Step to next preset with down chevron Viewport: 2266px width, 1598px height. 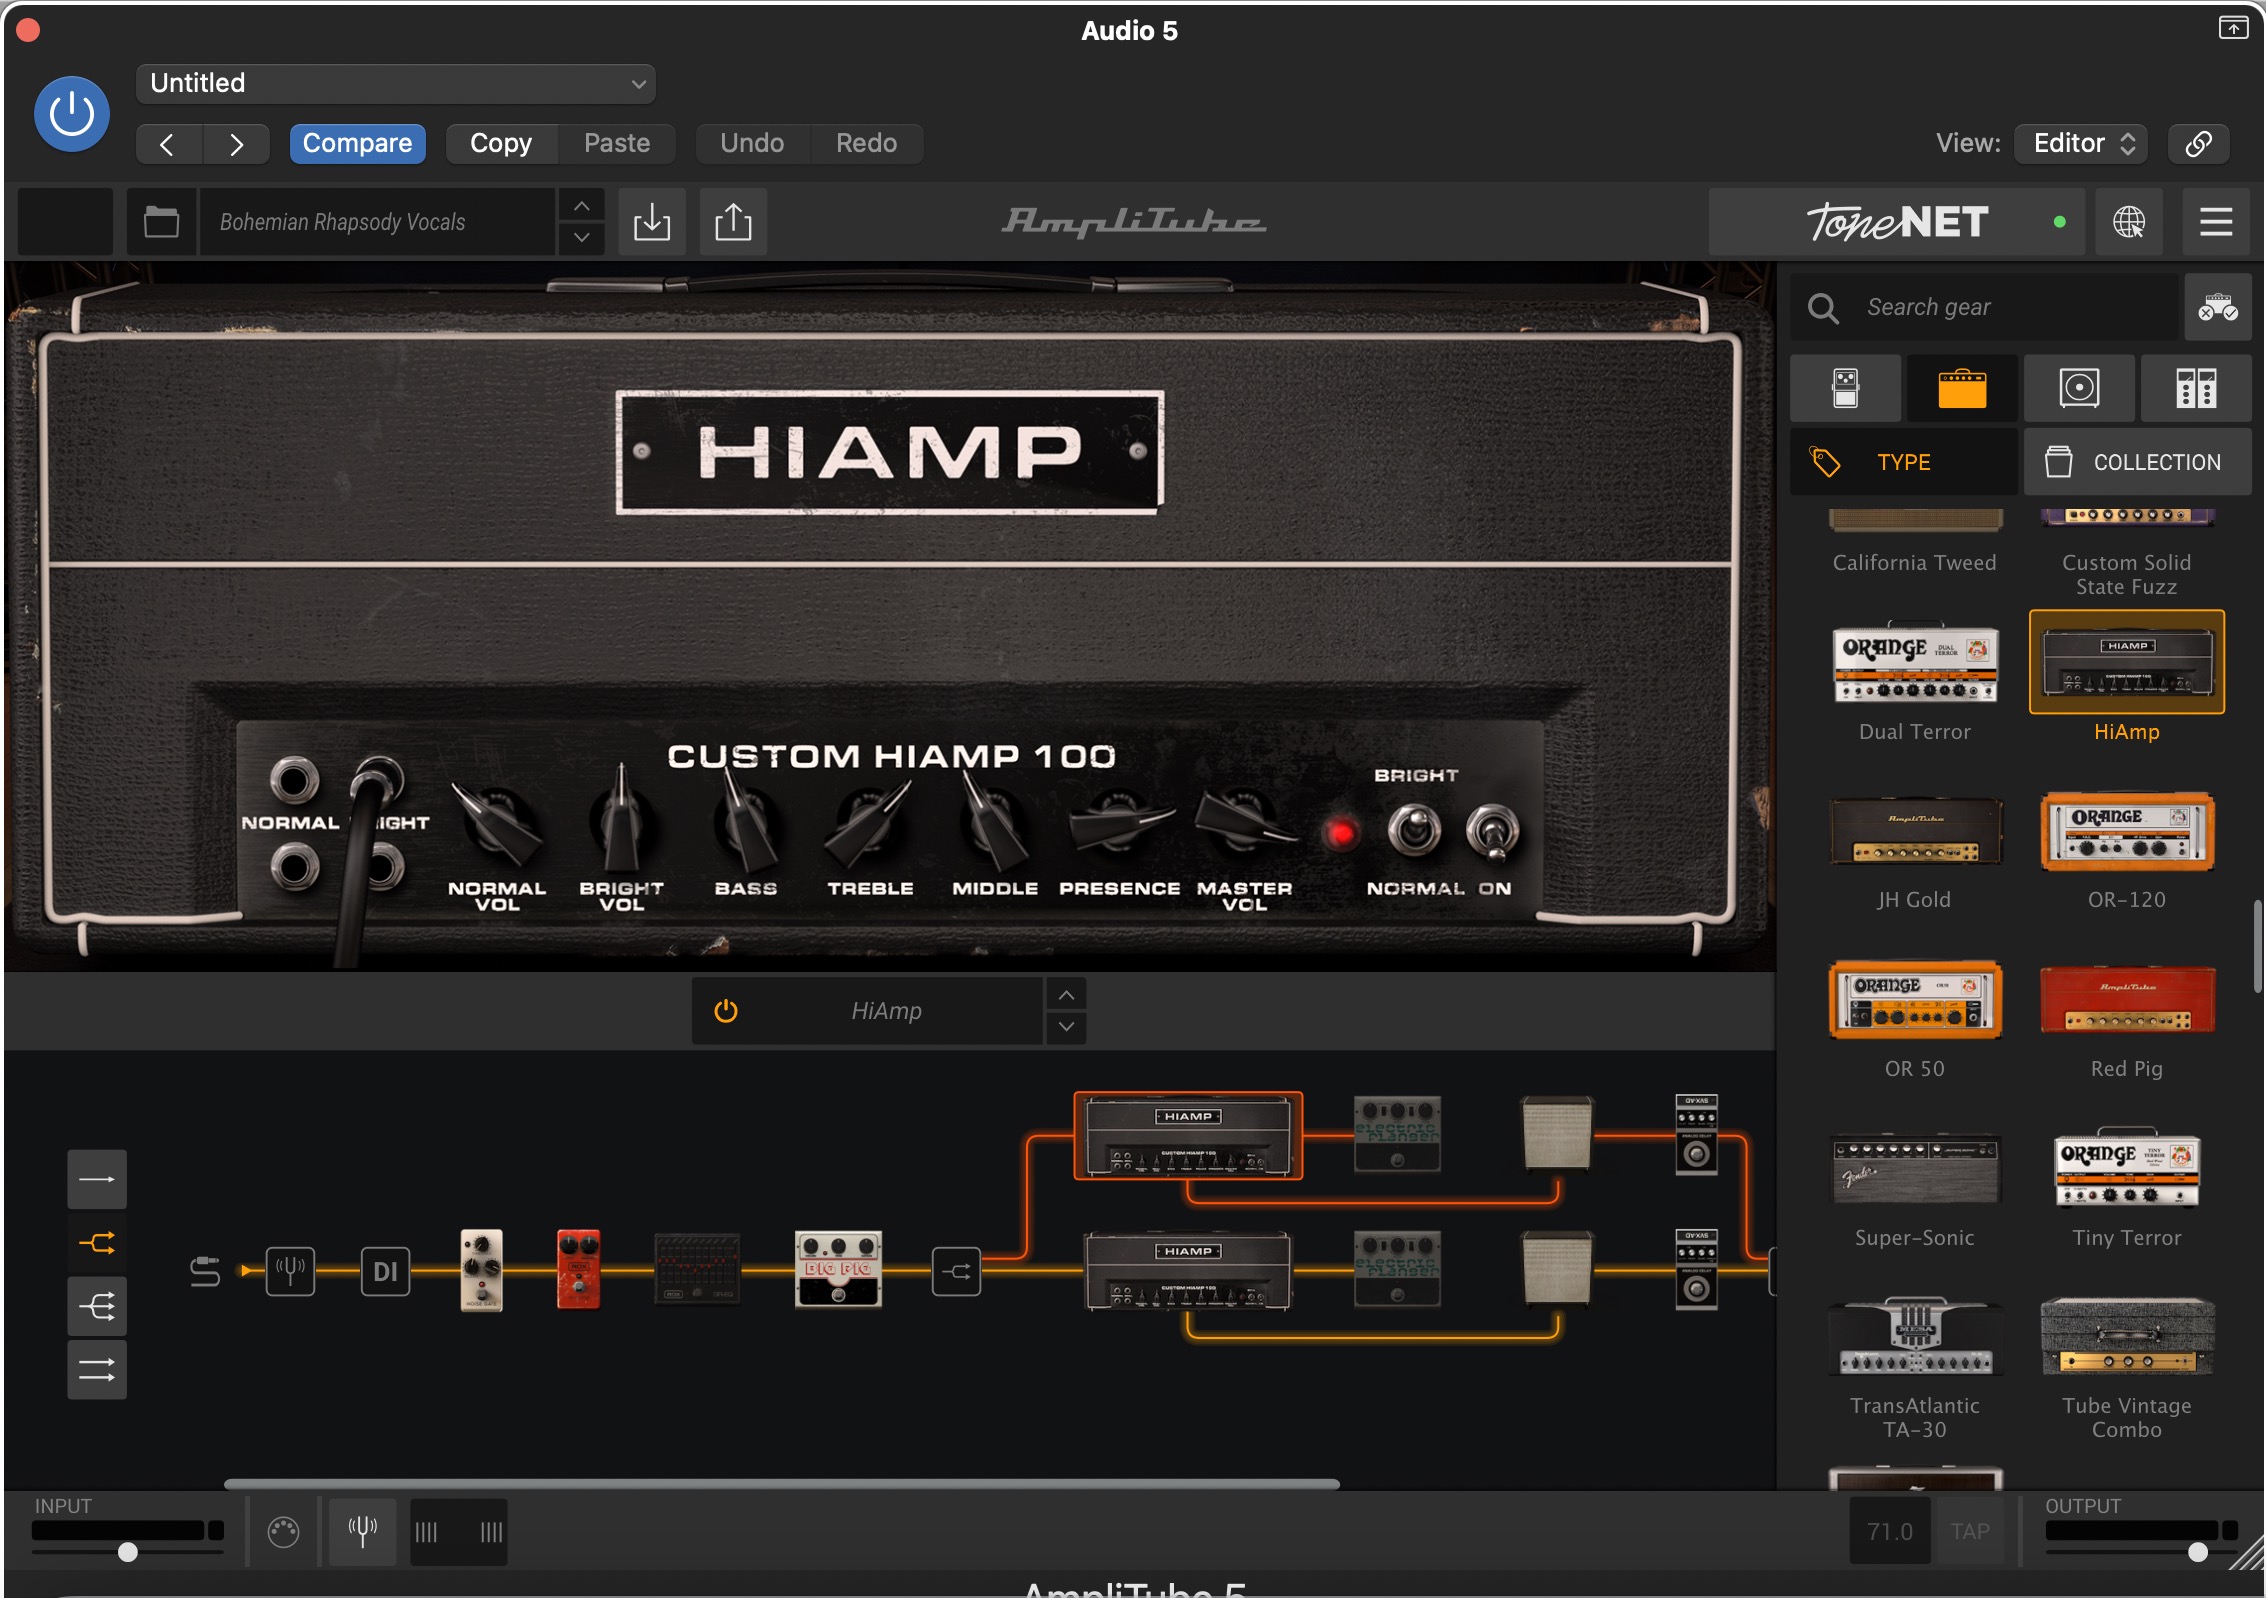(581, 238)
